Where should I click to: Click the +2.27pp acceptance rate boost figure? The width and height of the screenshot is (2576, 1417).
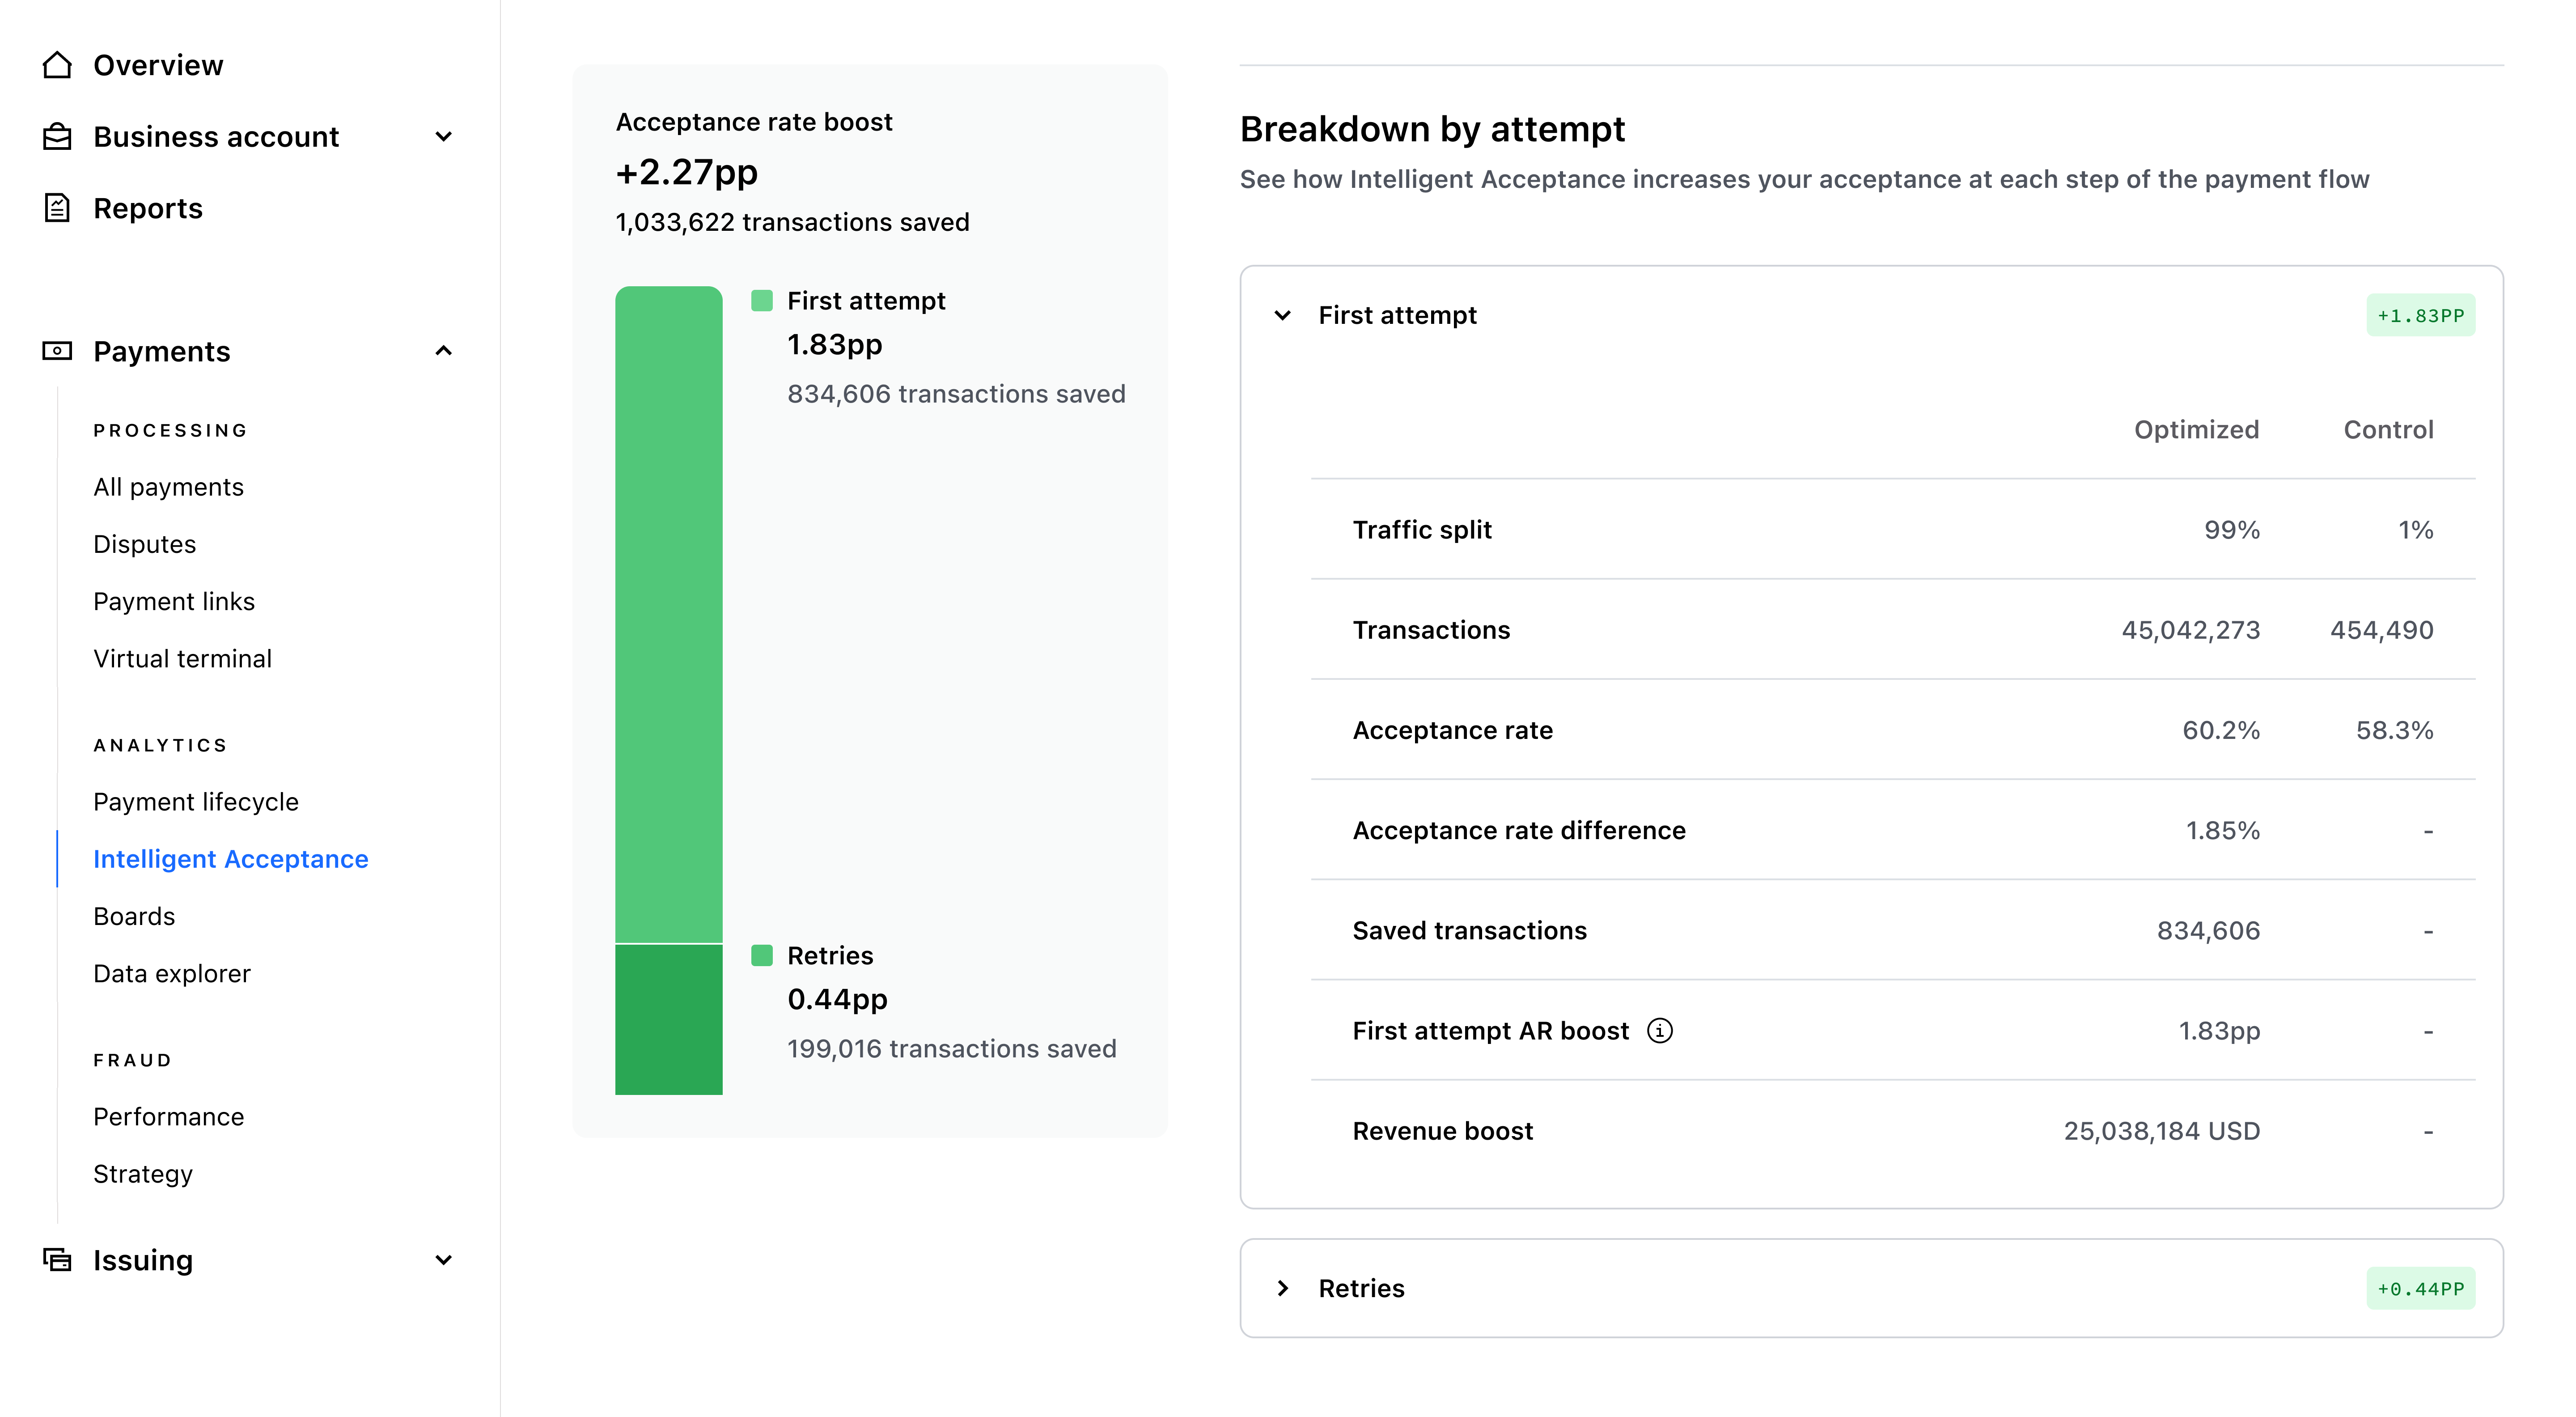click(687, 172)
